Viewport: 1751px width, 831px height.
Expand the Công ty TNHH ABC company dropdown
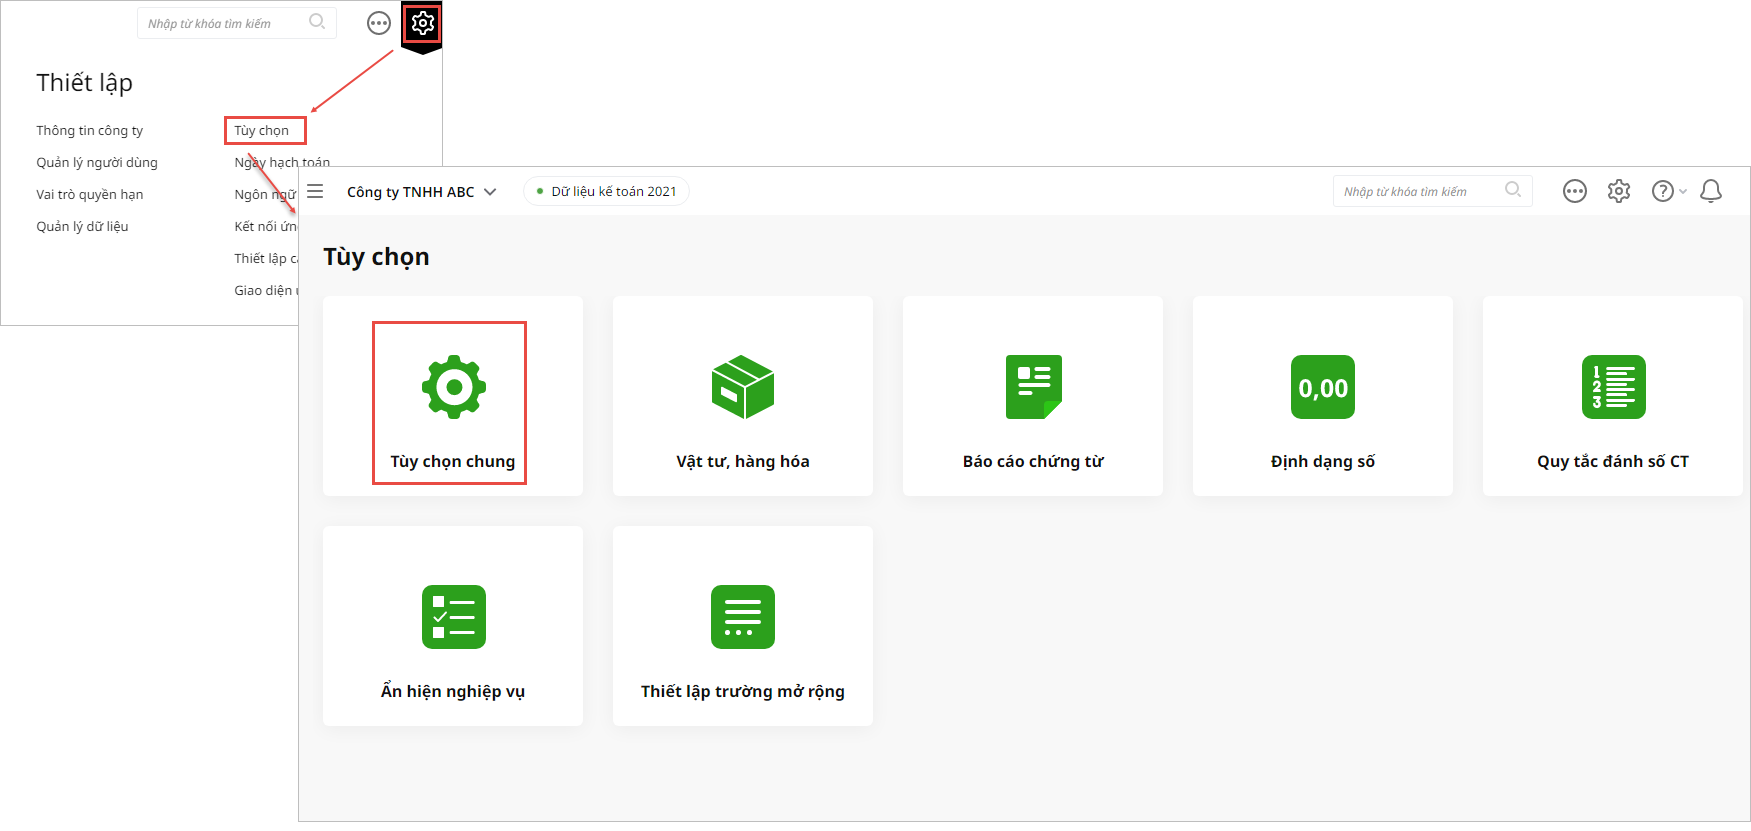pos(421,192)
